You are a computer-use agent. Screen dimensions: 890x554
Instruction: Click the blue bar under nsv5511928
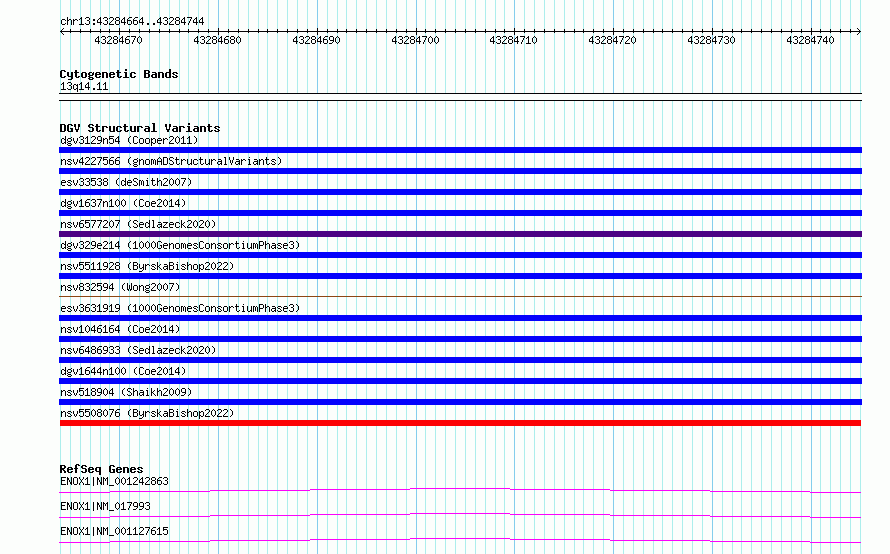[460, 276]
